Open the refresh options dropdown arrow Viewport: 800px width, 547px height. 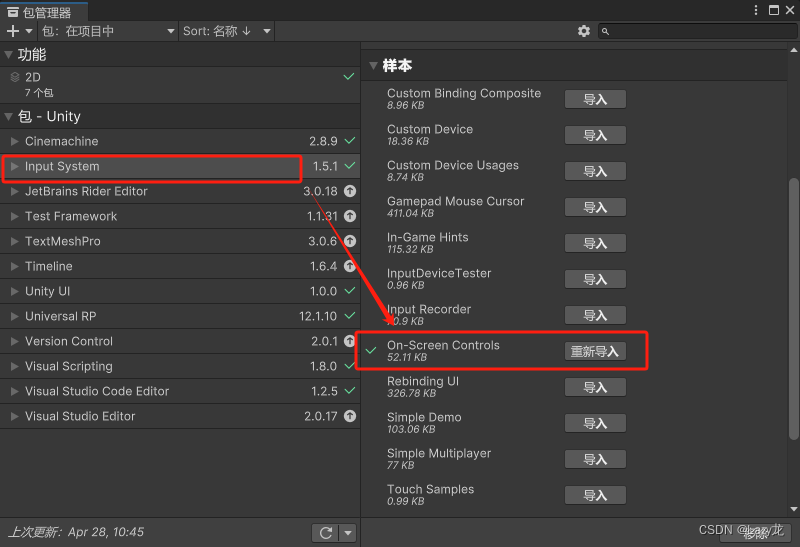point(348,533)
